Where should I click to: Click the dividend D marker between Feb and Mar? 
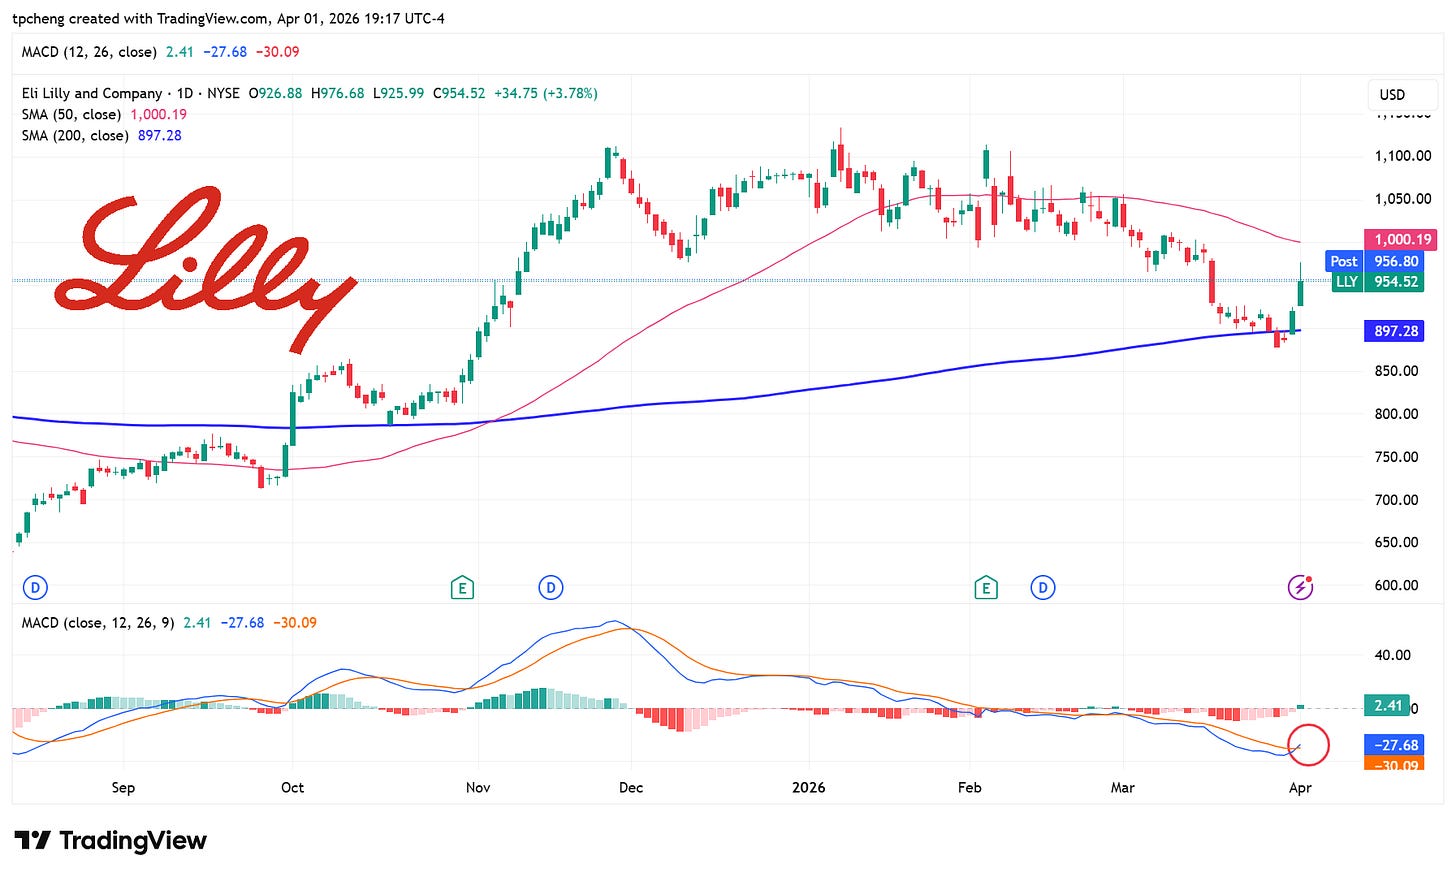tap(1043, 588)
